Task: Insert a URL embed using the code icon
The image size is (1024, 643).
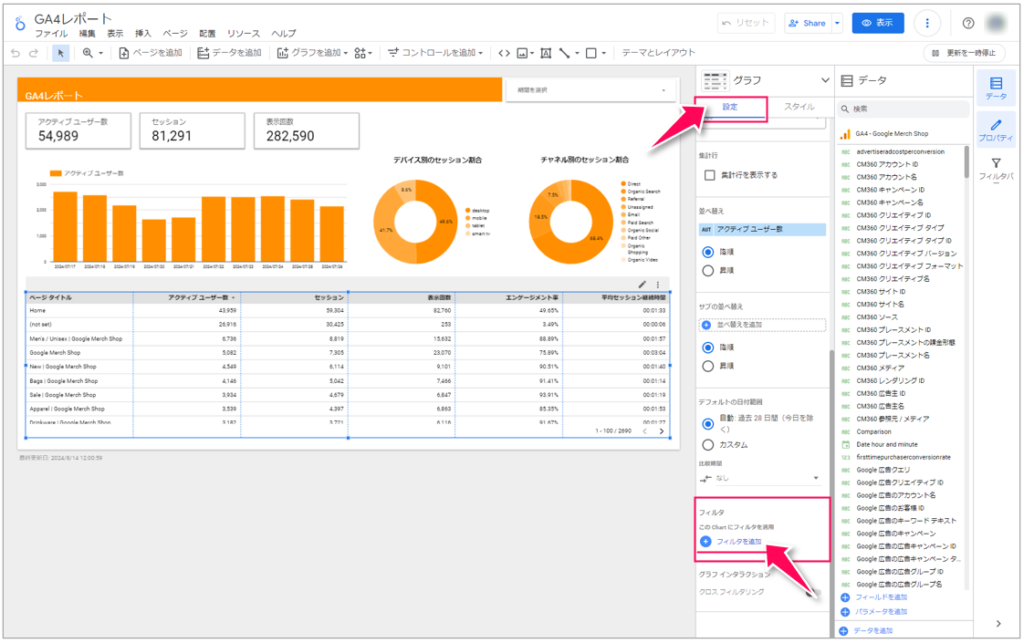Action: (x=504, y=53)
